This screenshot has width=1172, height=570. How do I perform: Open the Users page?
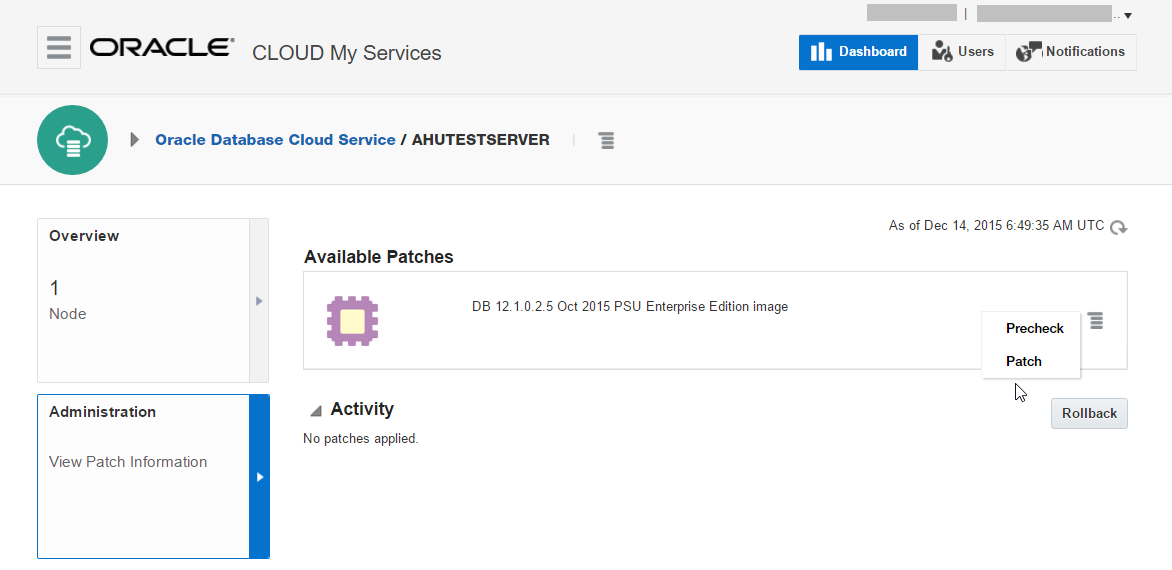click(x=962, y=52)
